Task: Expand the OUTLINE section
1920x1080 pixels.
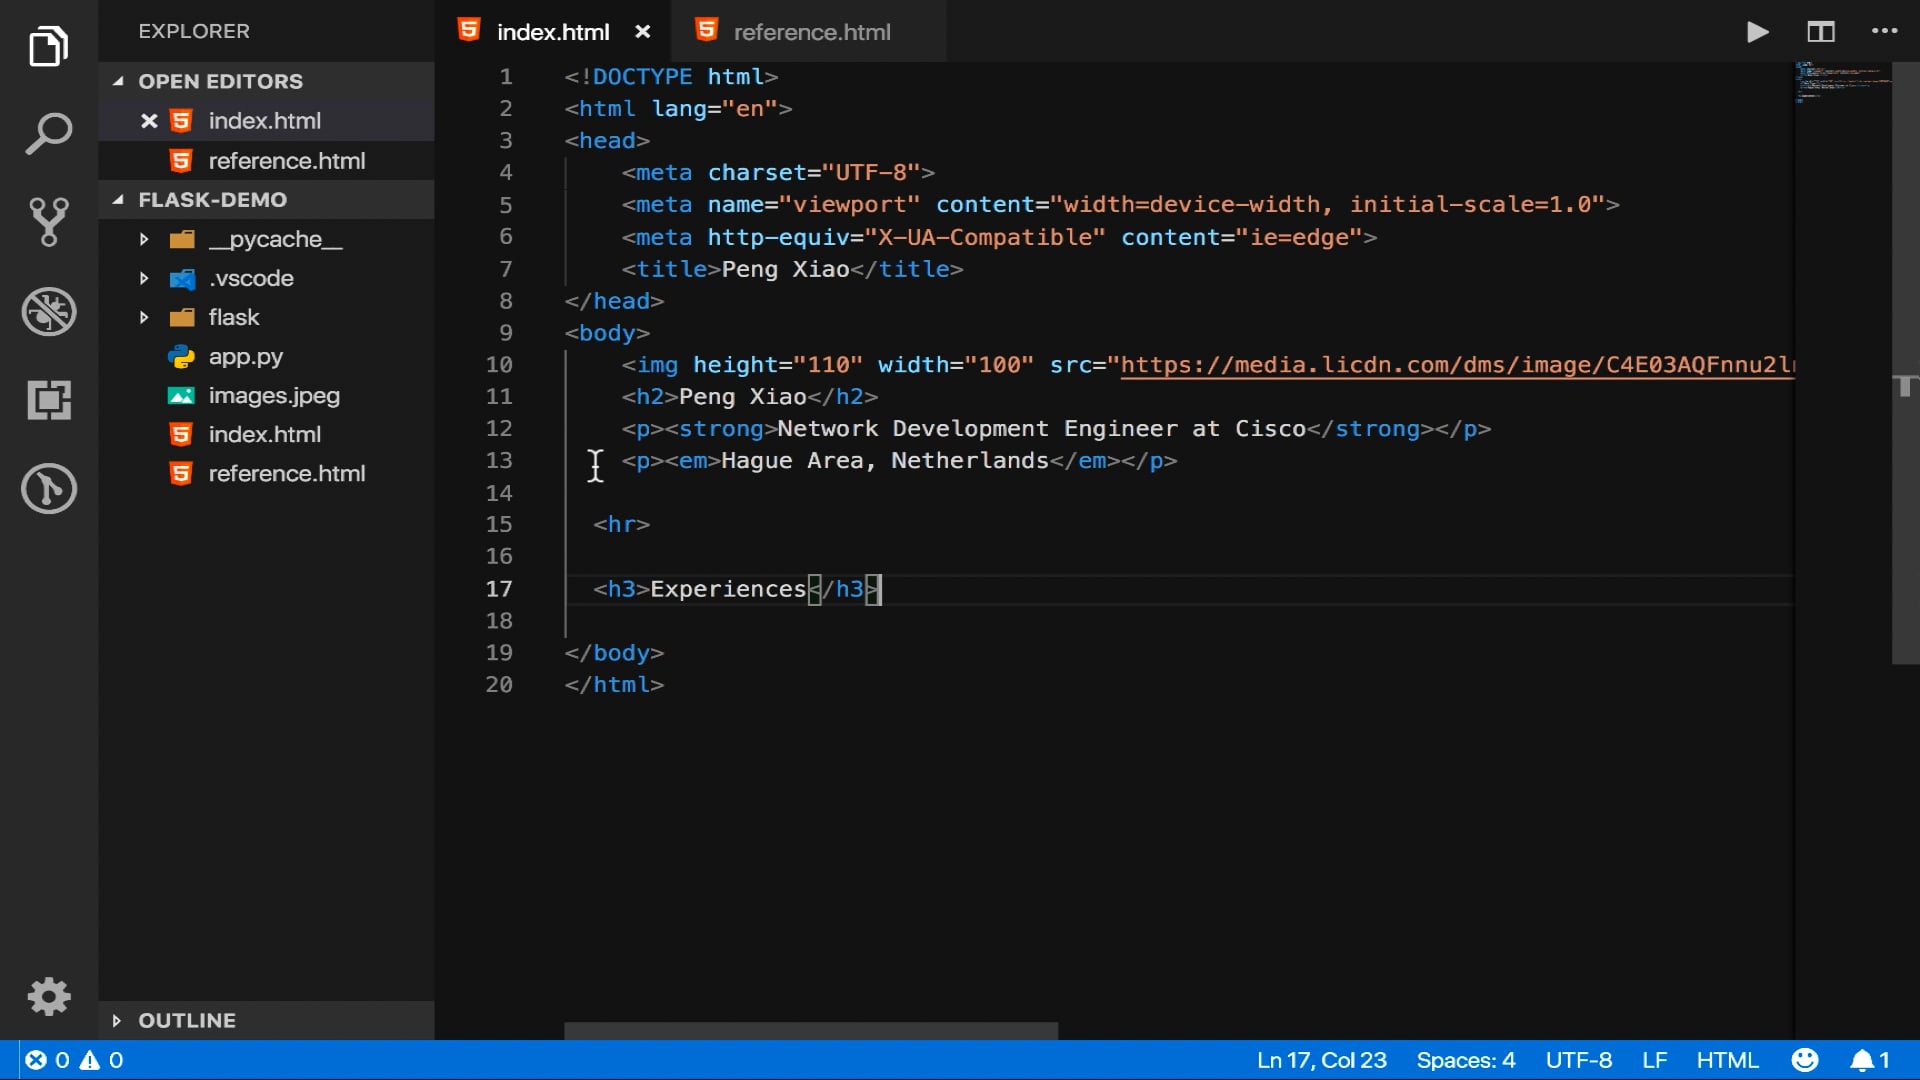Action: (x=187, y=1020)
